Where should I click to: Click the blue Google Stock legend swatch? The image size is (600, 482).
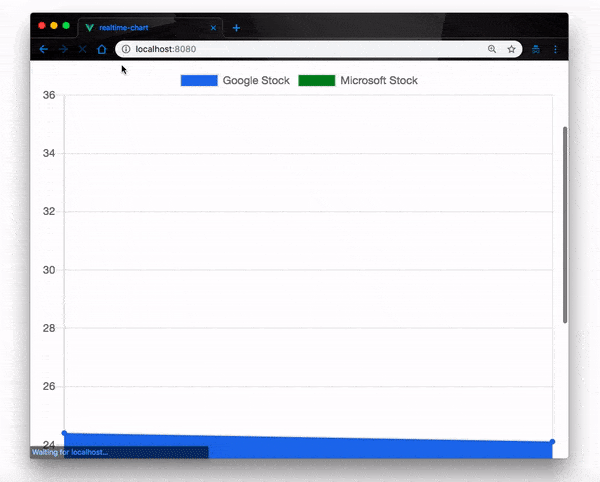199,80
